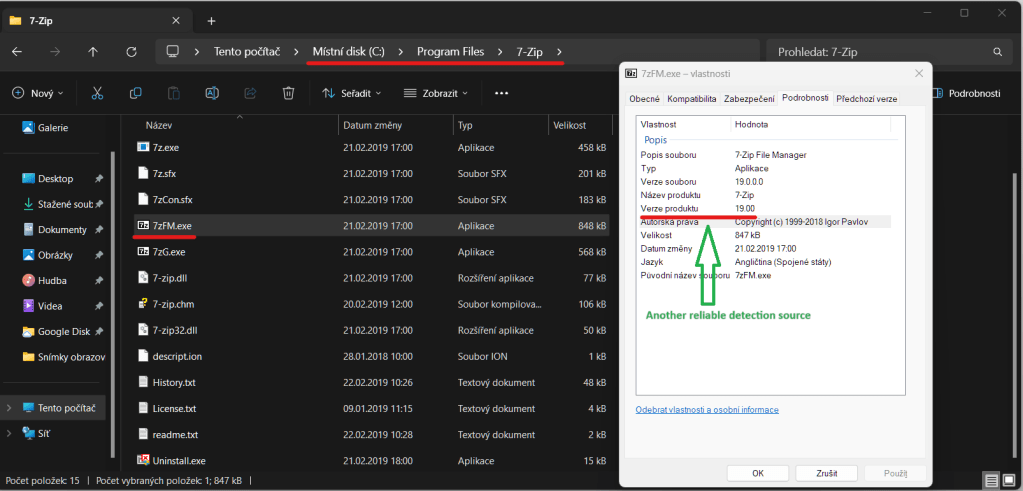Viewport: 1023px width, 491px height.
Task: Expand the Tento počítač tree node
Action: 10,408
